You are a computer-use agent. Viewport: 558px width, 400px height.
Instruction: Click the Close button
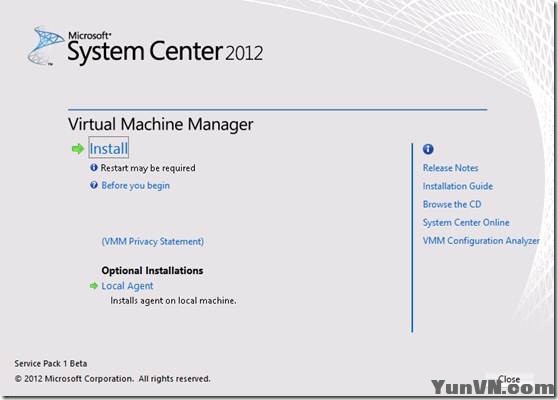(x=509, y=379)
